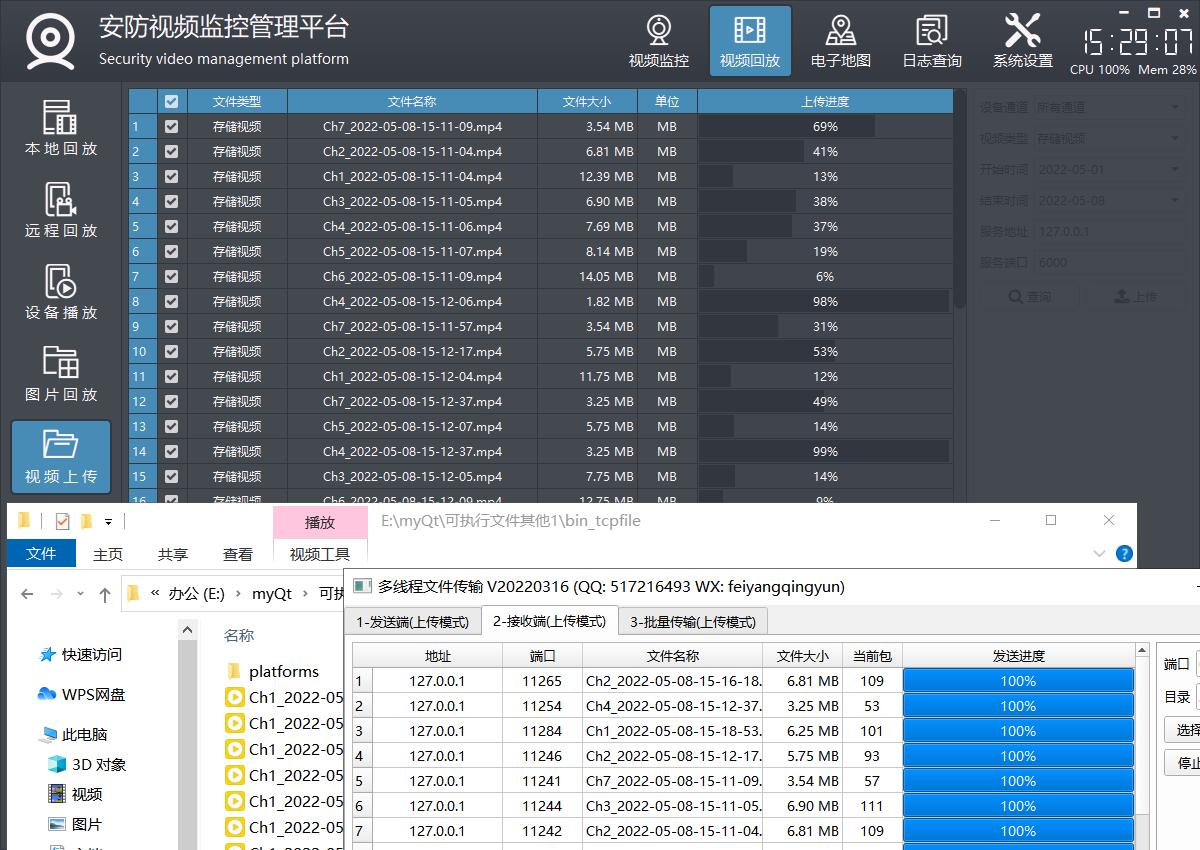Open 快速访问 in Explorer navigation pane

[92, 655]
